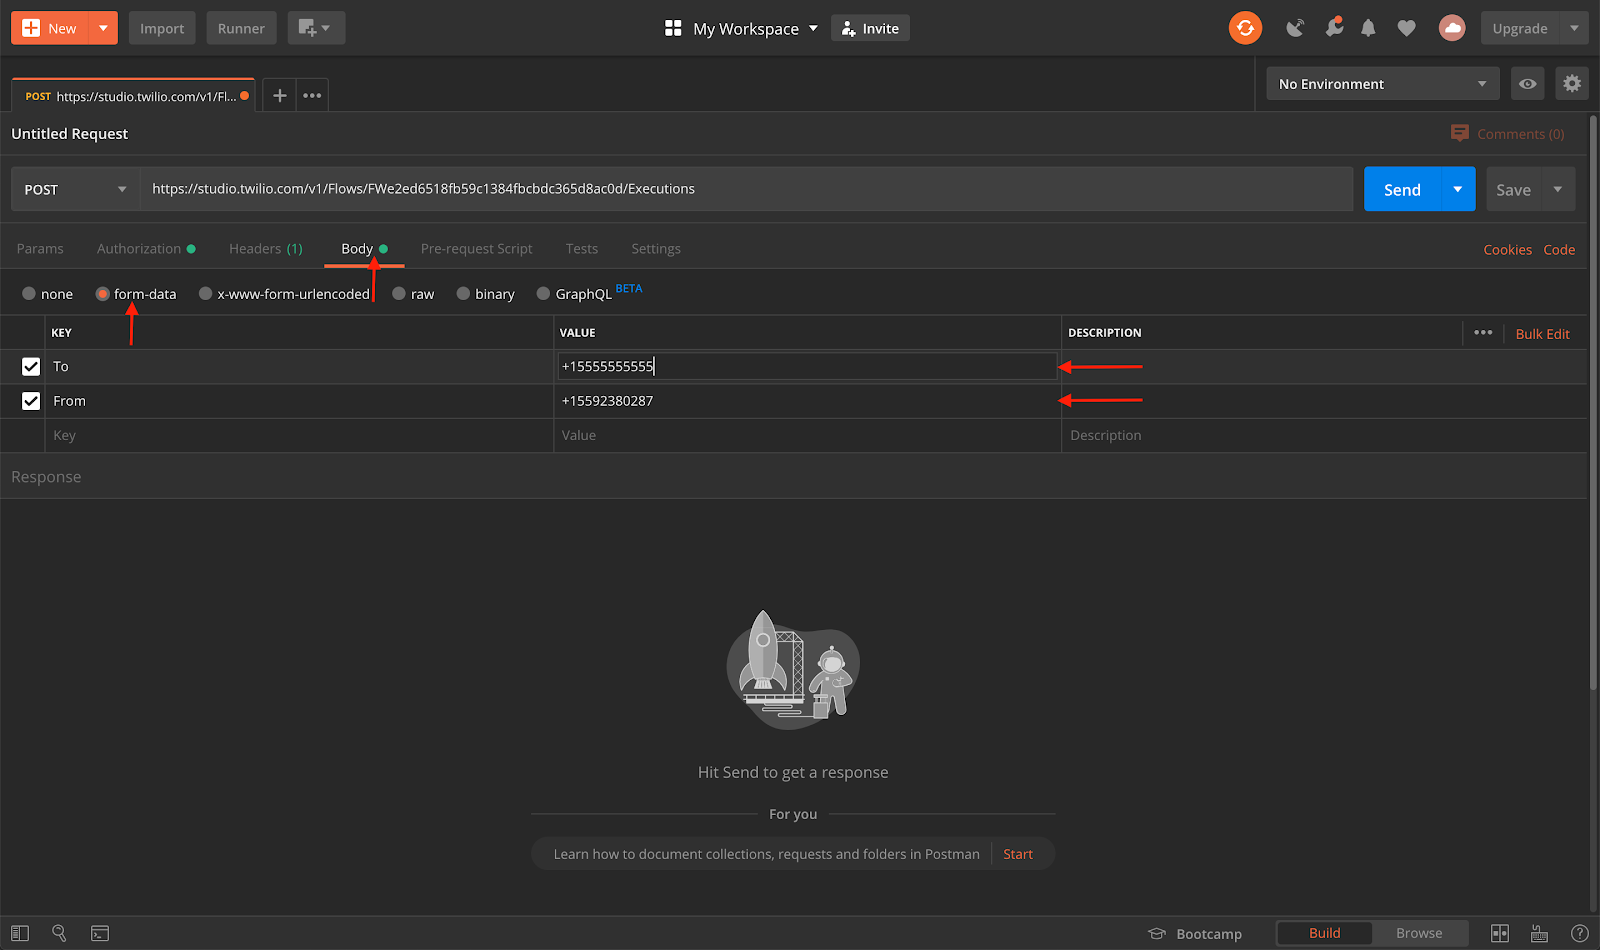The image size is (1600, 950).
Task: Click the workspace grid icon
Action: 673,28
